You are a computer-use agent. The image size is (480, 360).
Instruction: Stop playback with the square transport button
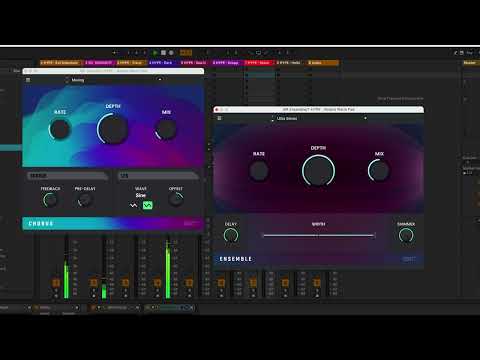[x=163, y=53]
